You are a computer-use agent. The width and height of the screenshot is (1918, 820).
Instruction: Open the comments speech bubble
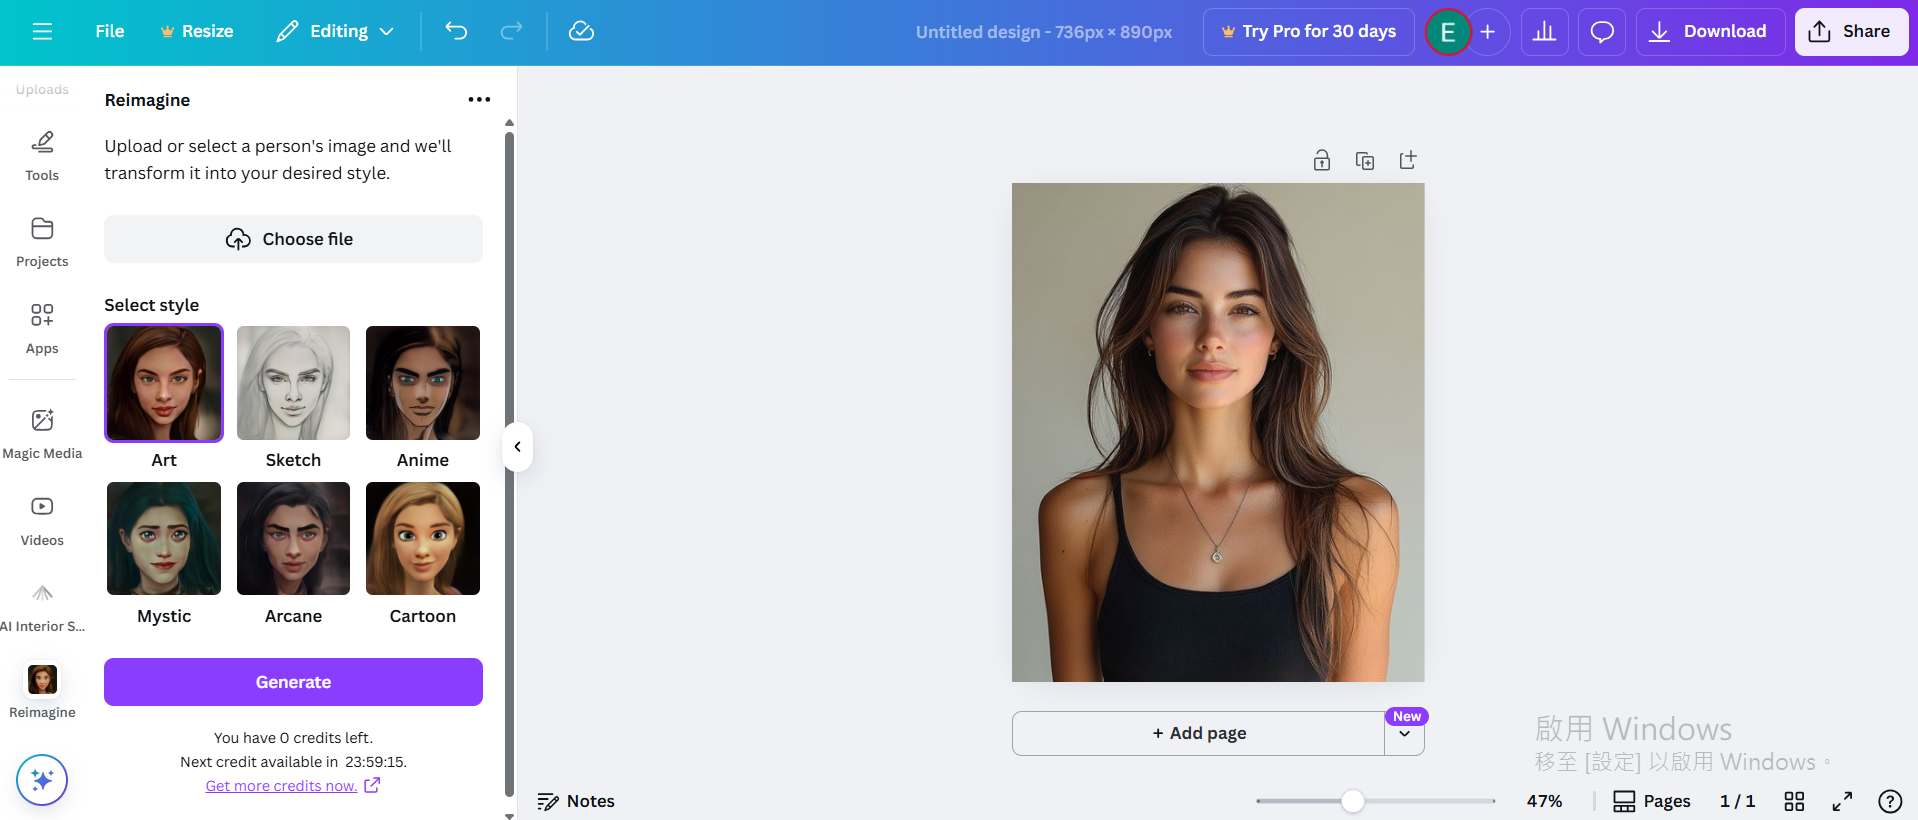click(x=1602, y=32)
